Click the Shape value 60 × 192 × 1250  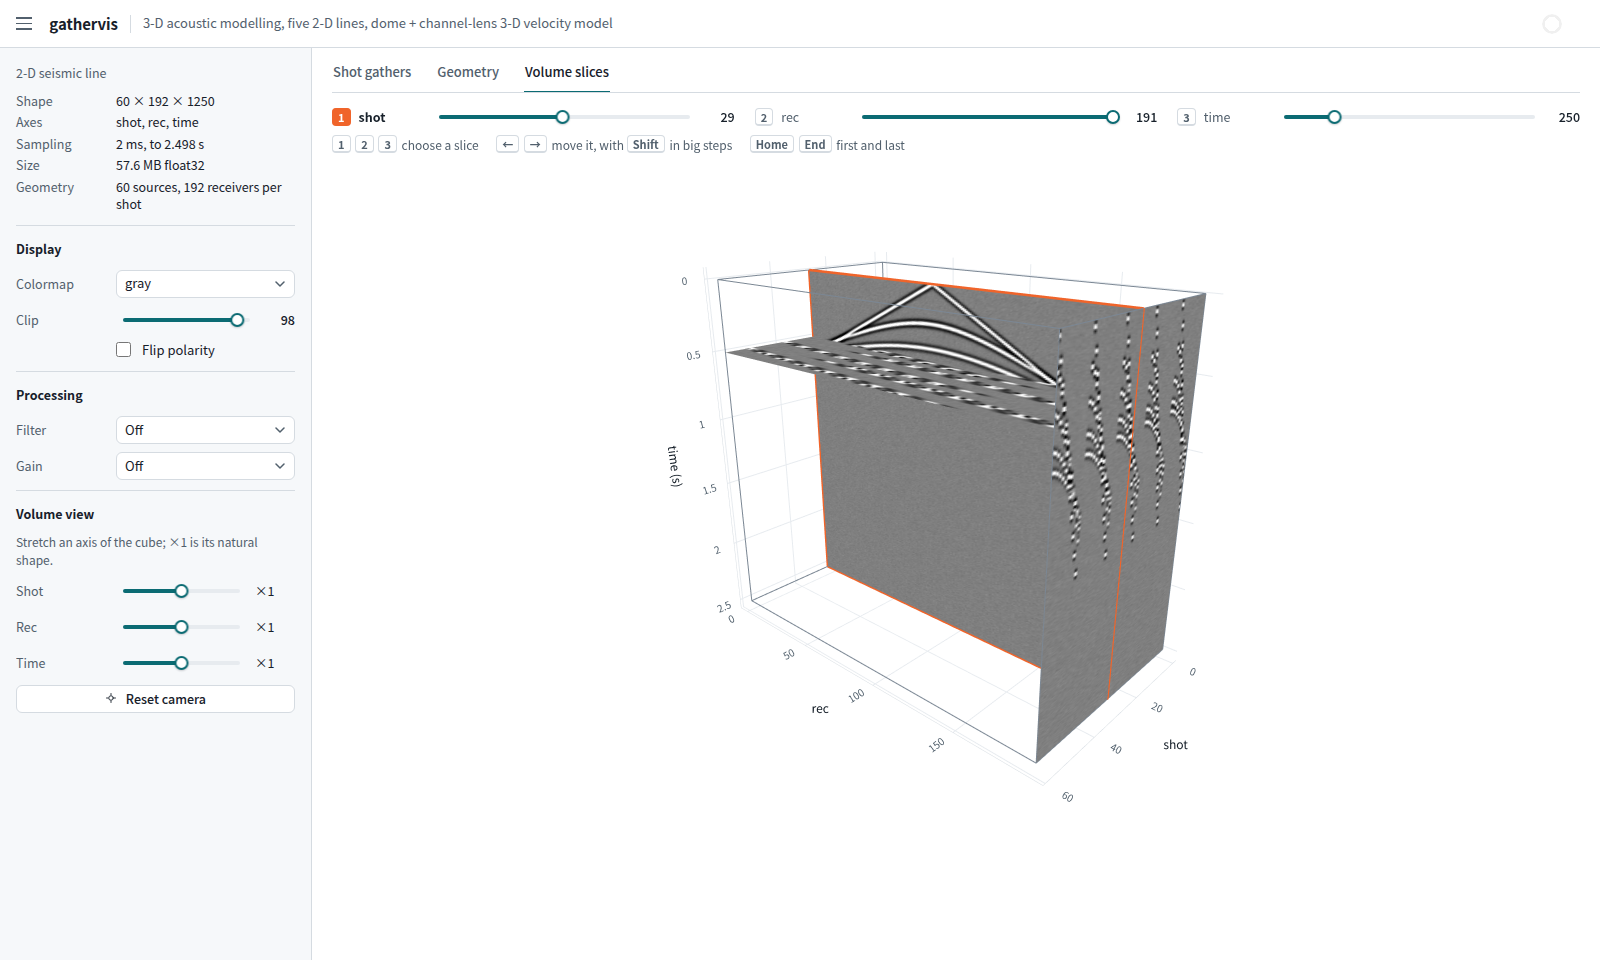click(x=165, y=101)
